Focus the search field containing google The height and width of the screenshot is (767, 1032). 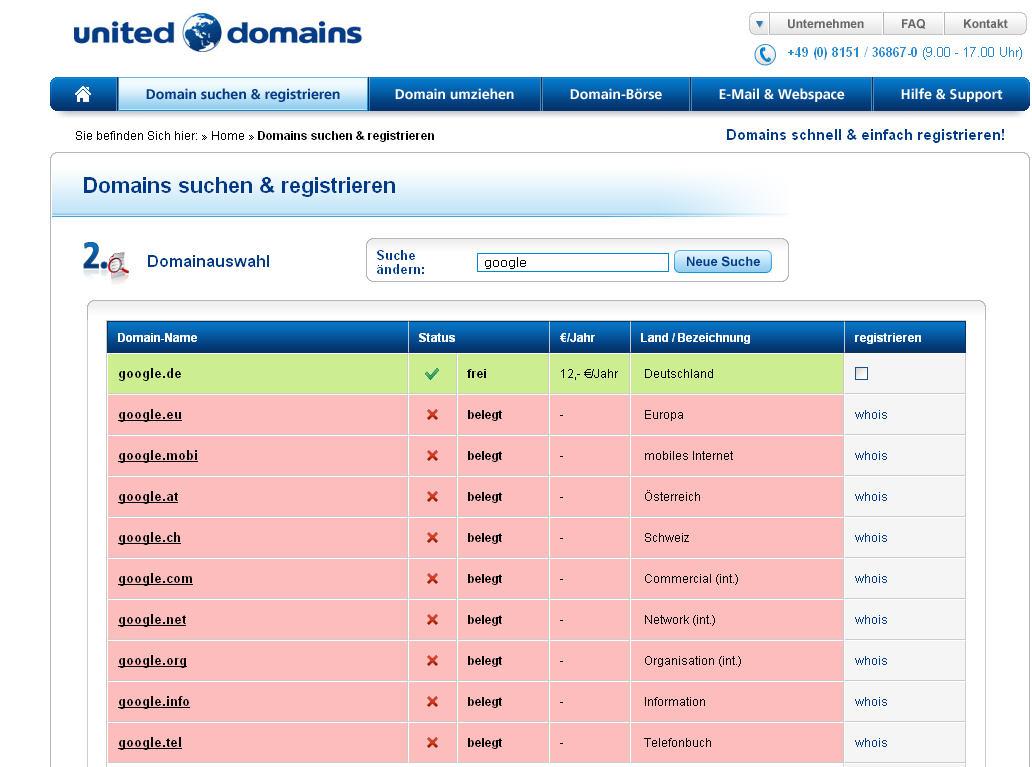pos(573,262)
